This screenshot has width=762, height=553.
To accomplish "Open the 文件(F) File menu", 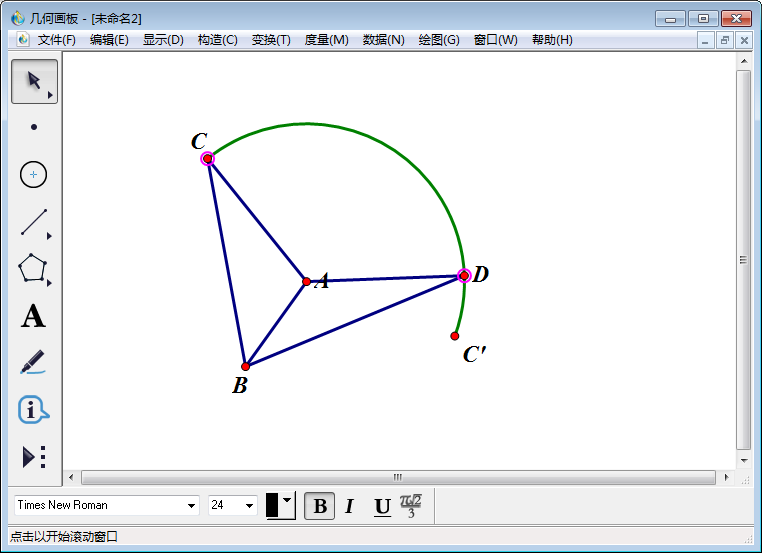I will click(x=57, y=40).
